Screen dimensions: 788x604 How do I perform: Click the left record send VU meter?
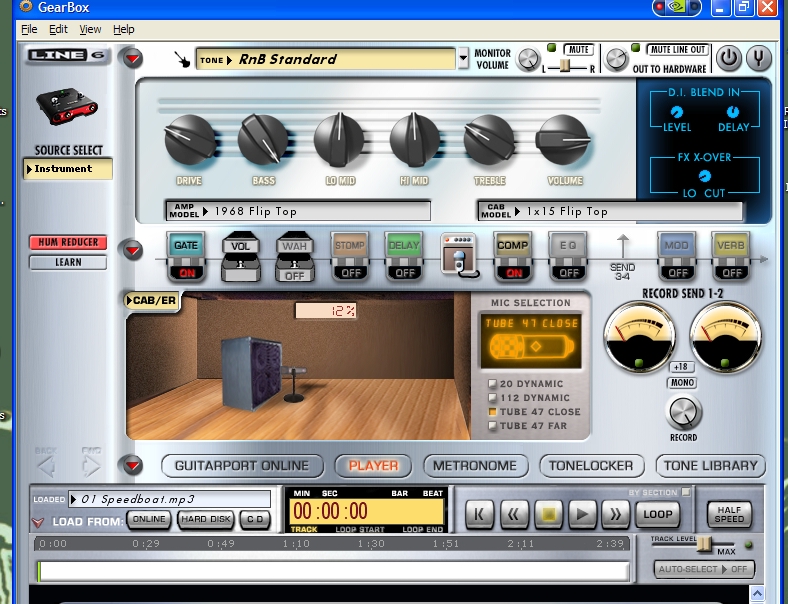pos(639,337)
